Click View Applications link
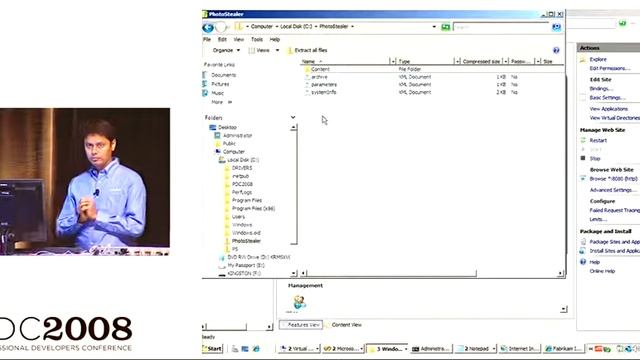Screen dimensions: 640x360 coord(609,109)
